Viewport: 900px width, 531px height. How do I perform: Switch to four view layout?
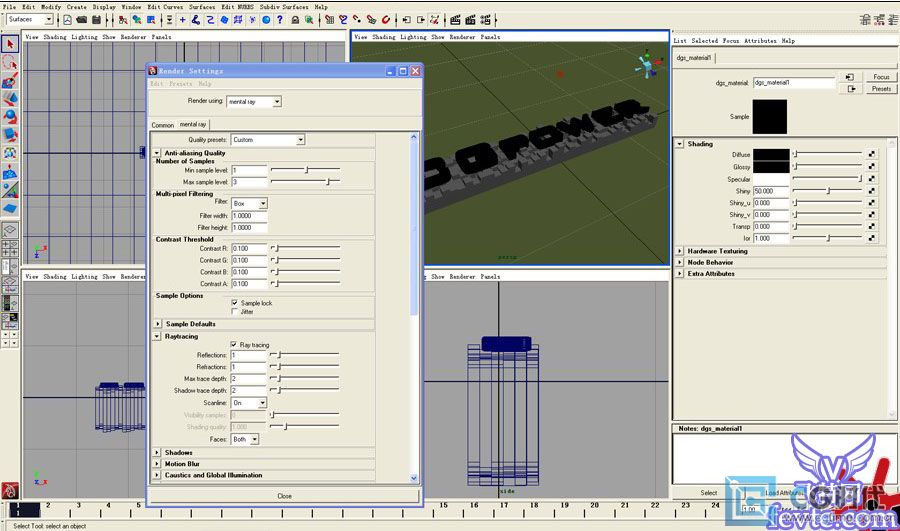point(10,249)
